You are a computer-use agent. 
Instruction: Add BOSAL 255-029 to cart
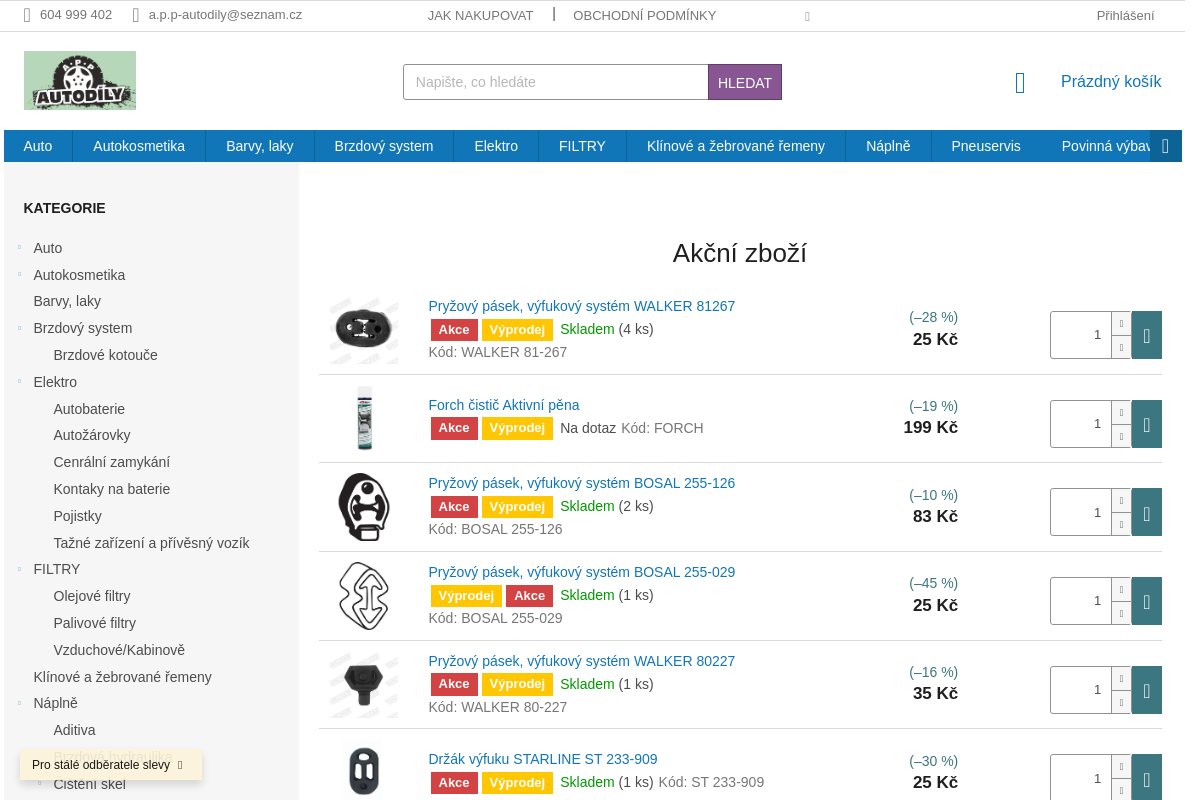point(1146,601)
